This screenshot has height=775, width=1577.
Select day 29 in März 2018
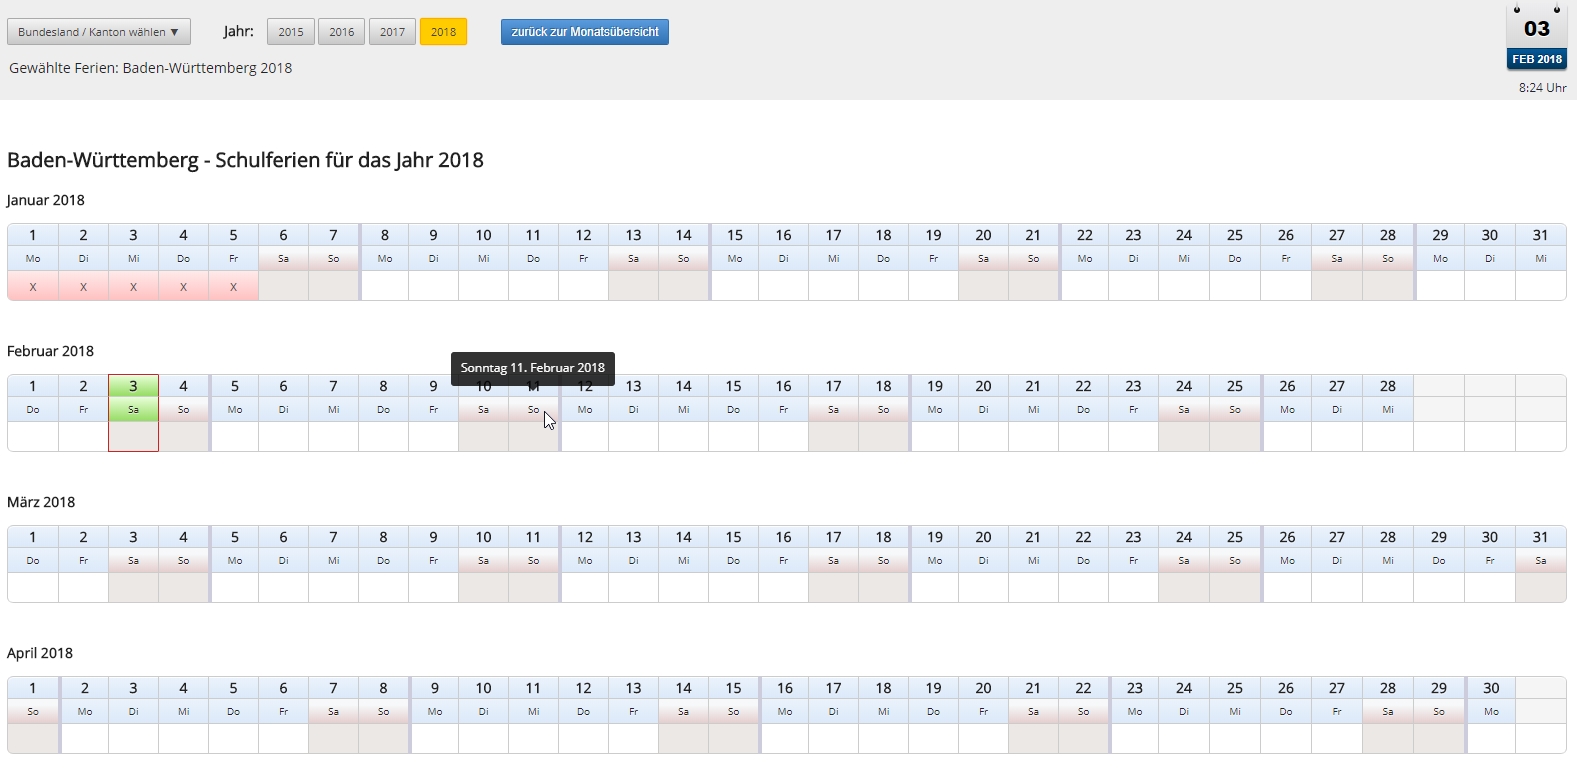1439,537
